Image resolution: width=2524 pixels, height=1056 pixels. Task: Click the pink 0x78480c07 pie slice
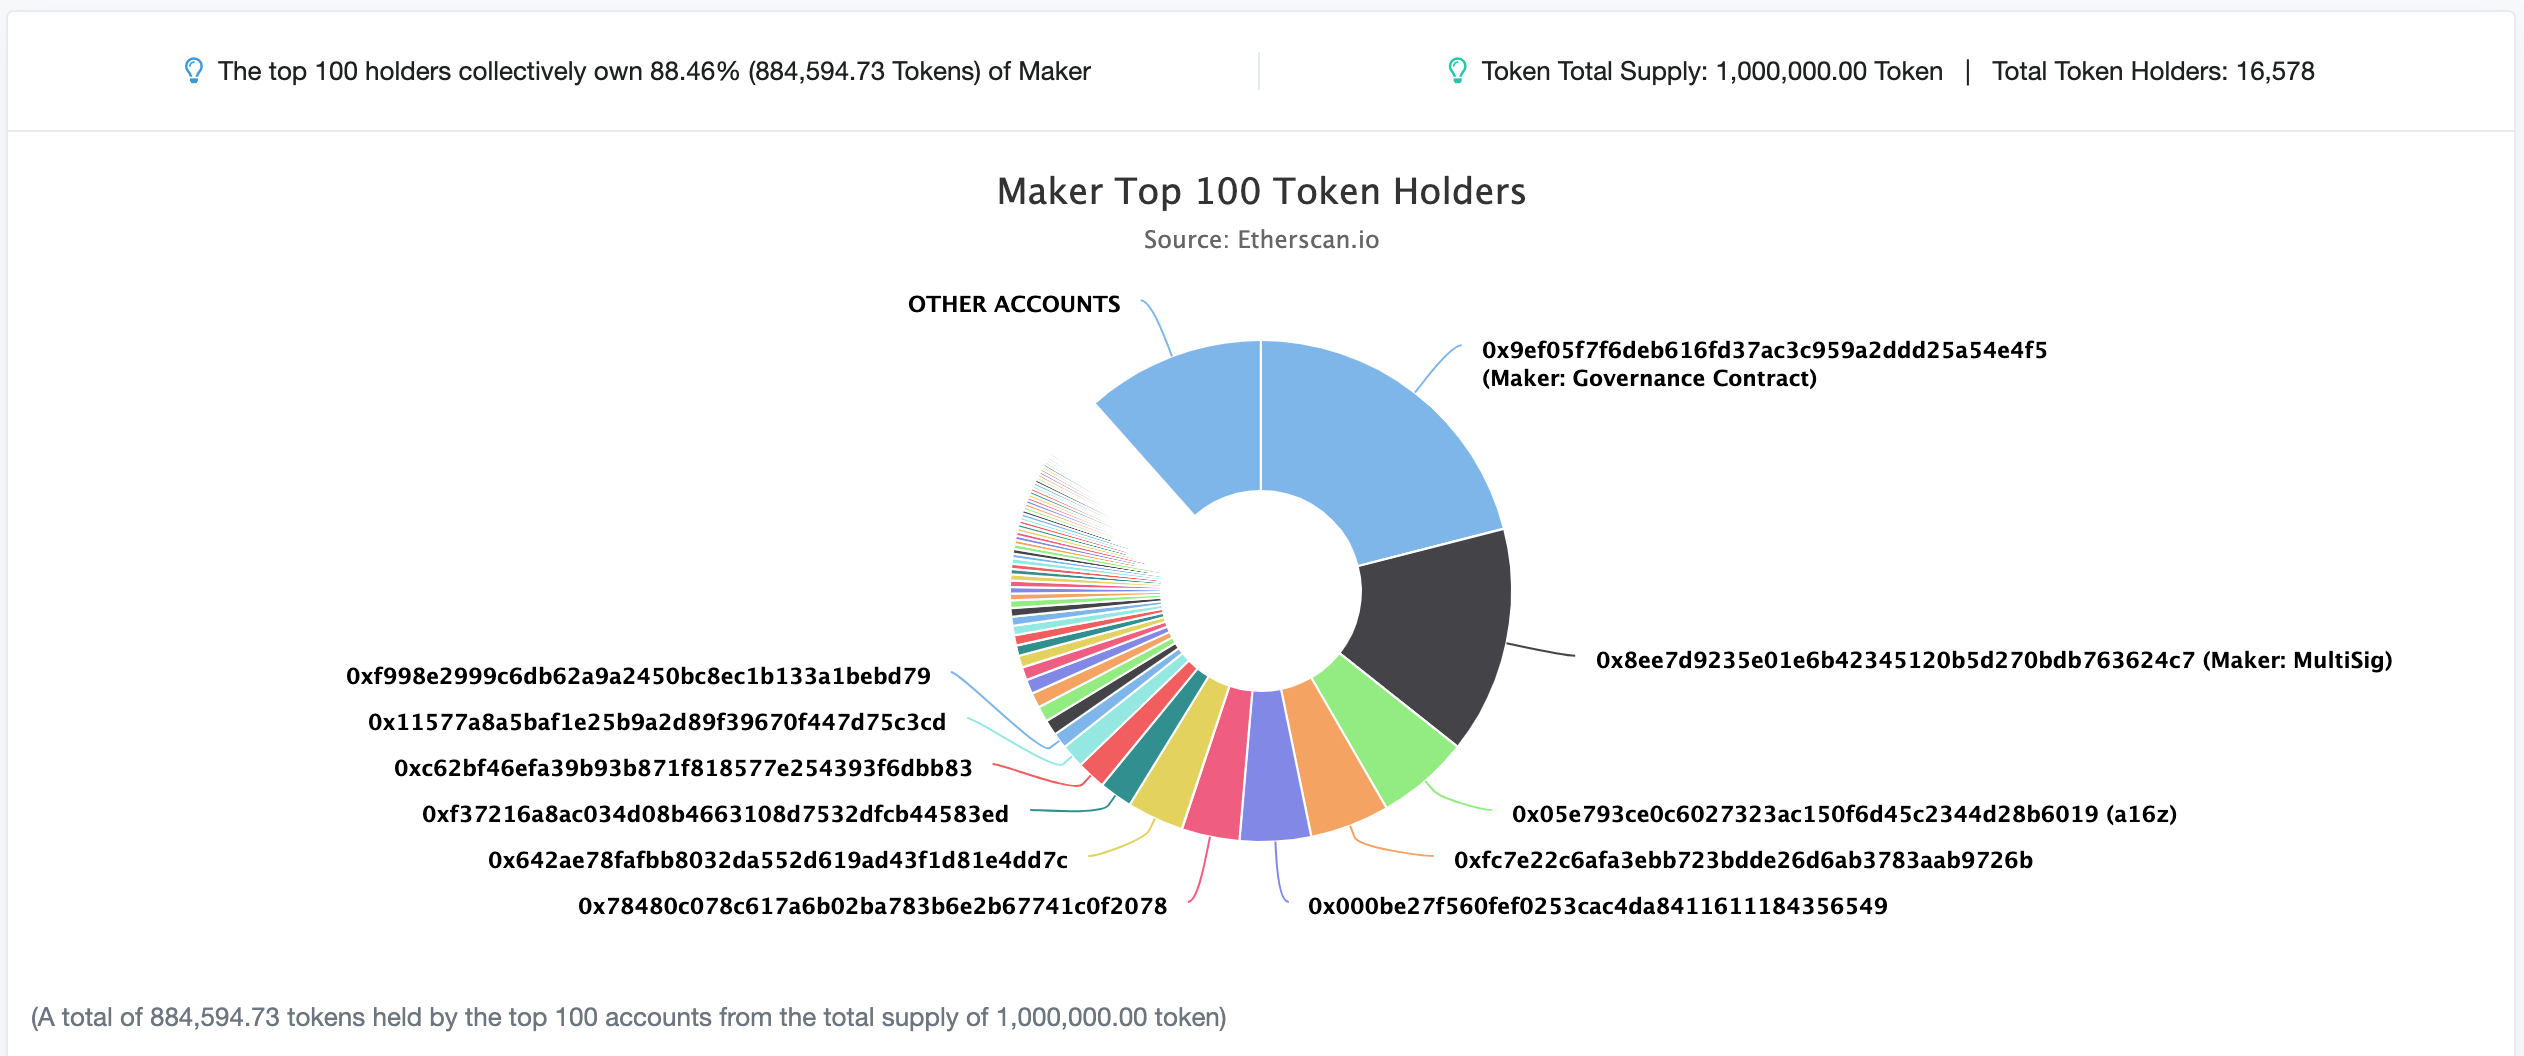pyautogui.click(x=1220, y=765)
